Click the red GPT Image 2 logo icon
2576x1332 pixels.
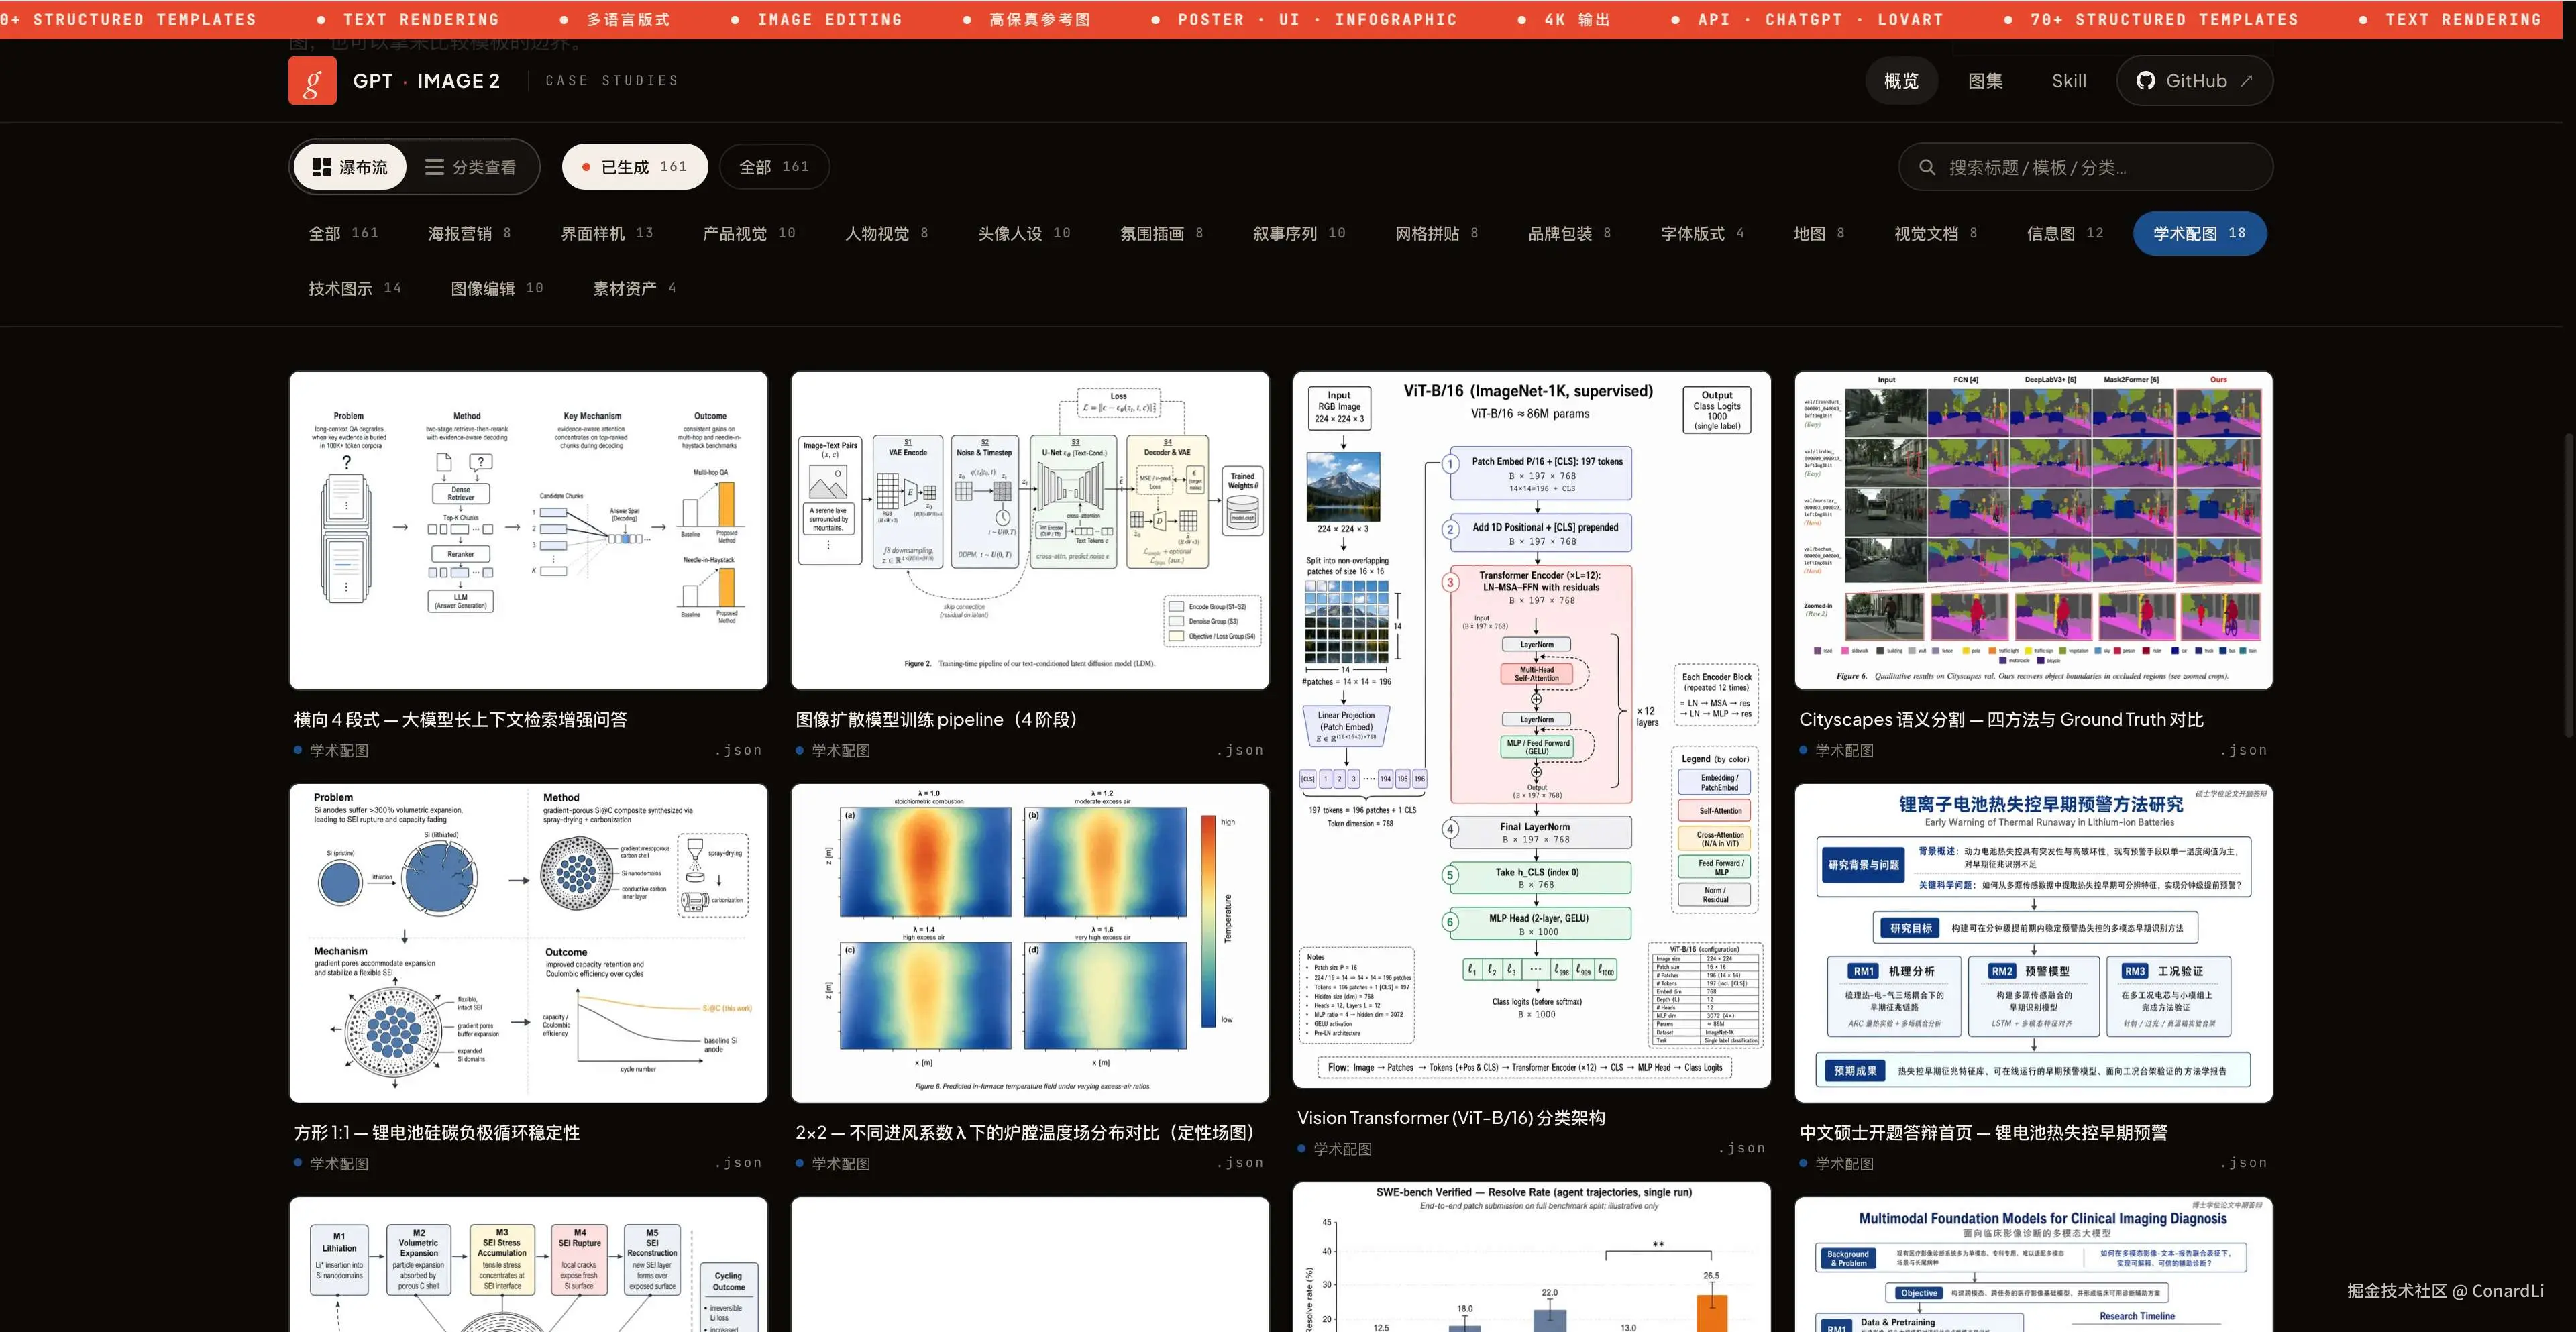(x=312, y=81)
